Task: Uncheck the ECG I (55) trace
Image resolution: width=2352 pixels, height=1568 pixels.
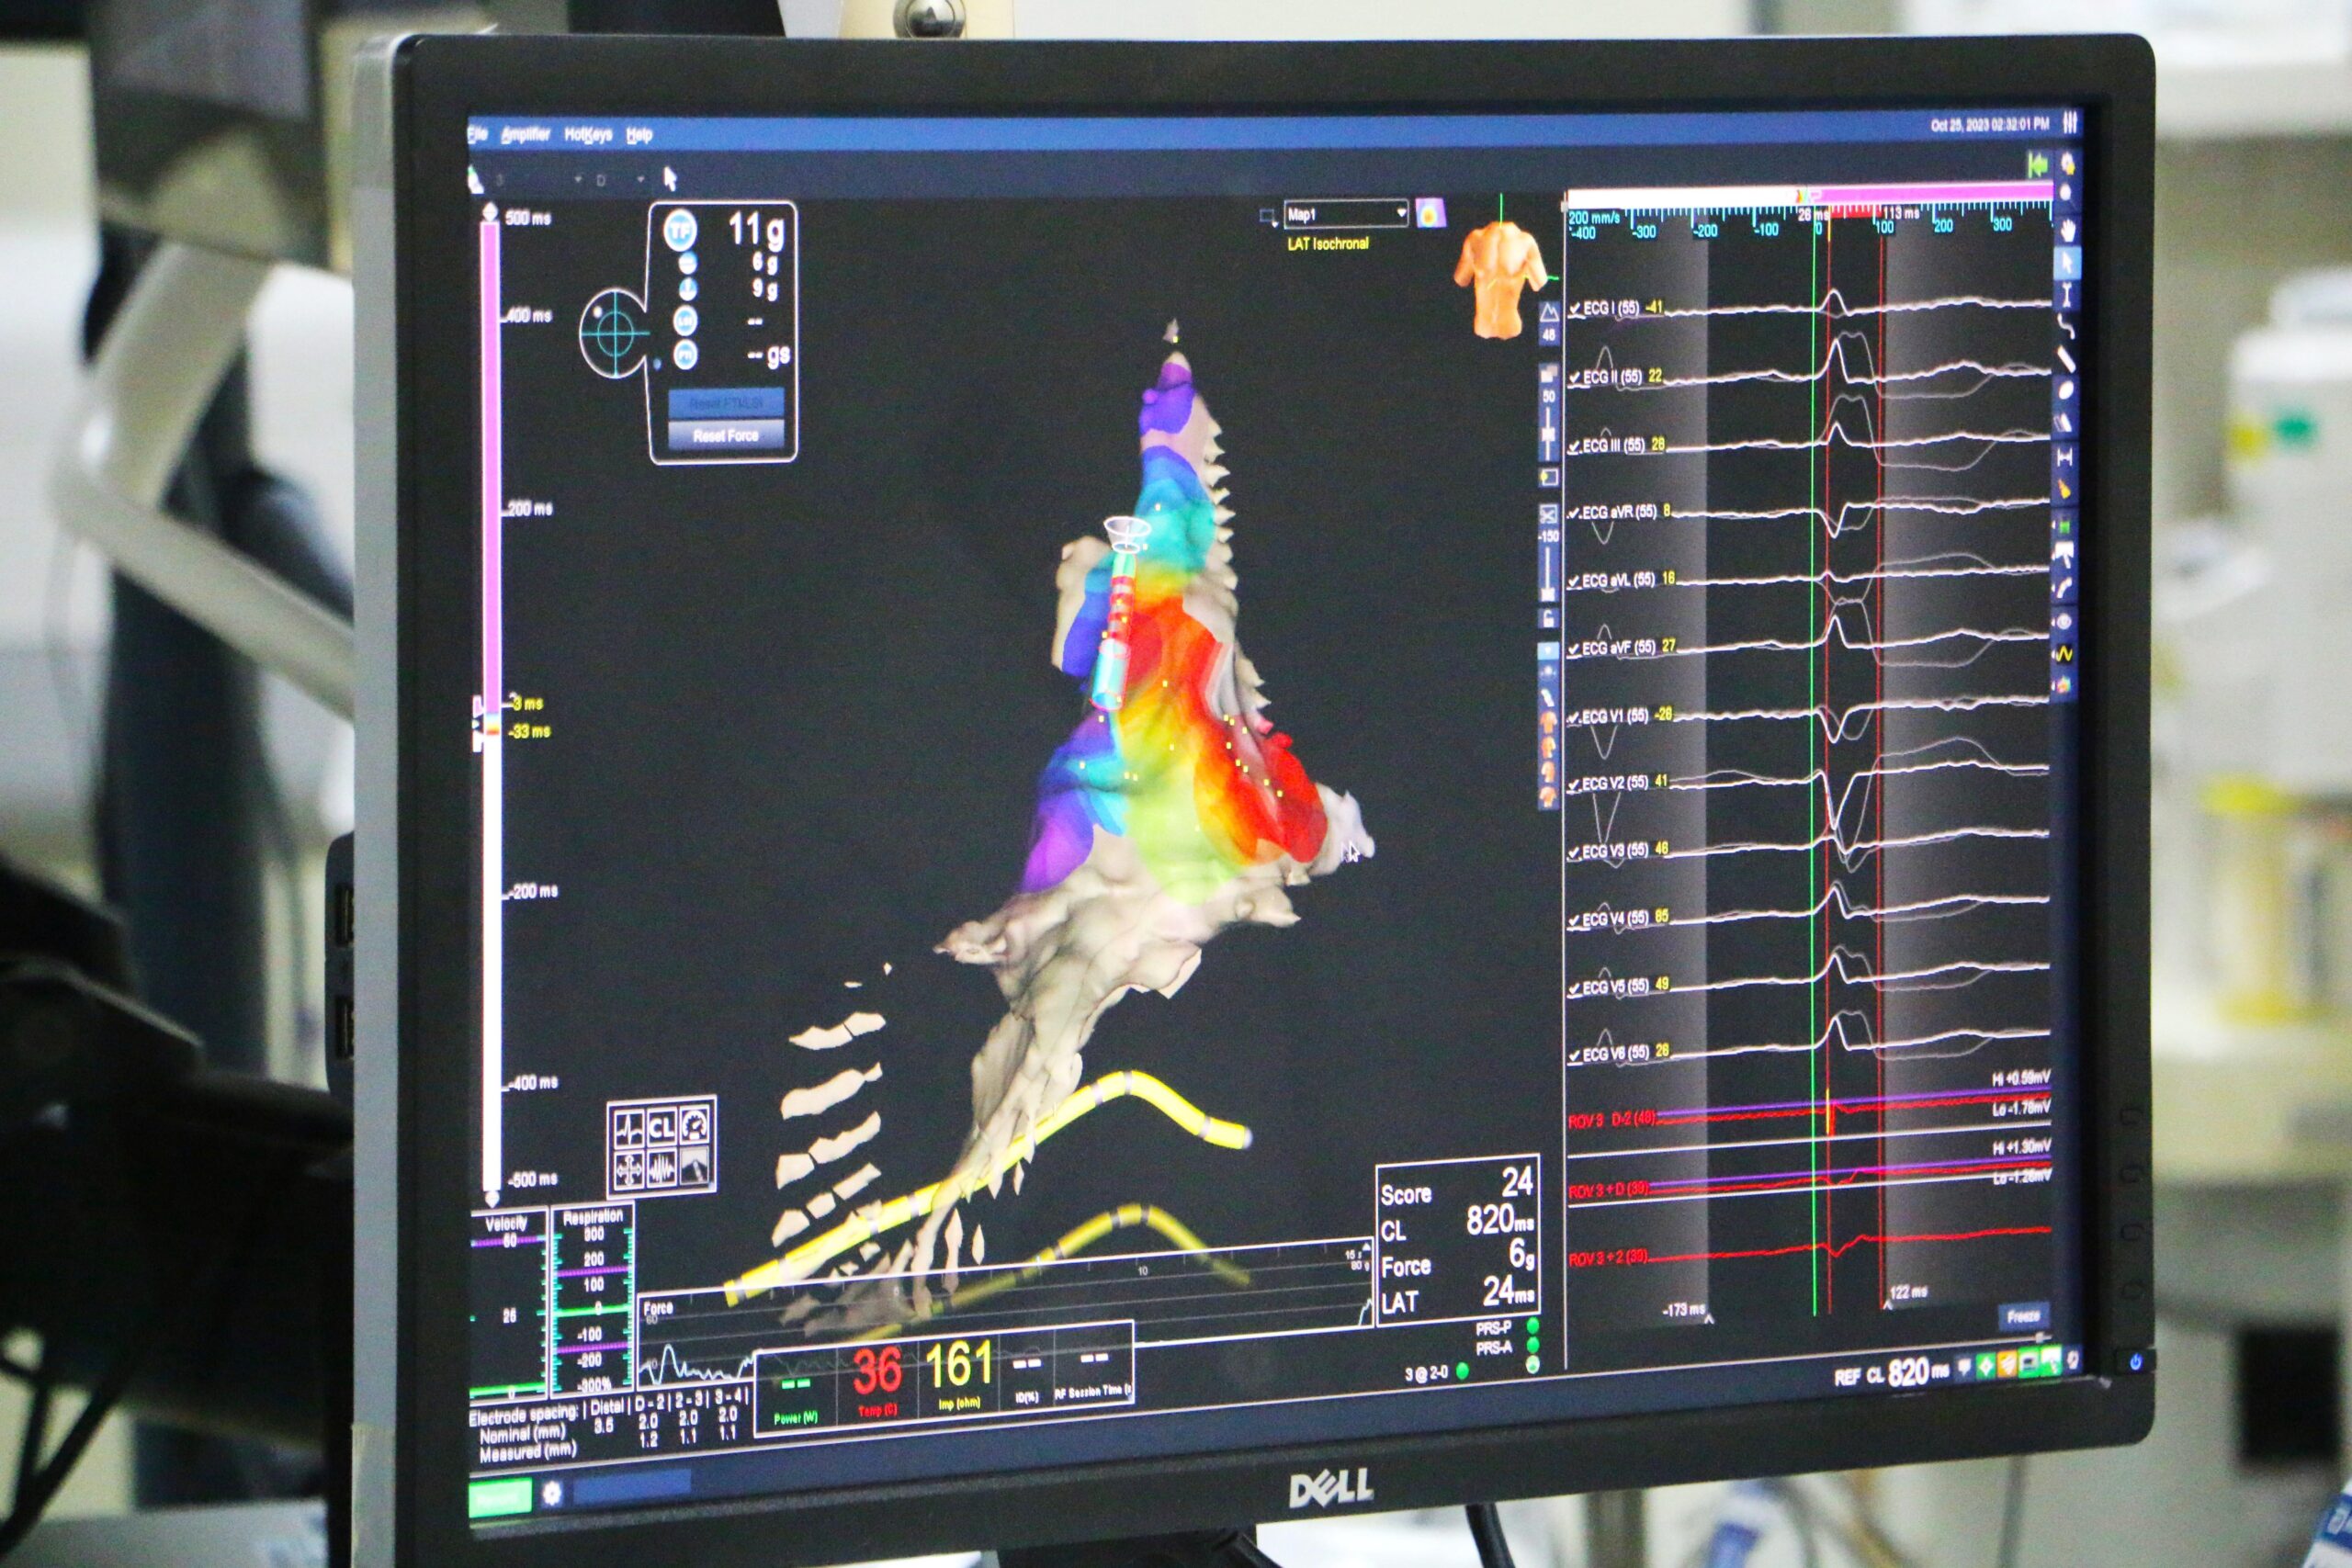Action: (1575, 309)
